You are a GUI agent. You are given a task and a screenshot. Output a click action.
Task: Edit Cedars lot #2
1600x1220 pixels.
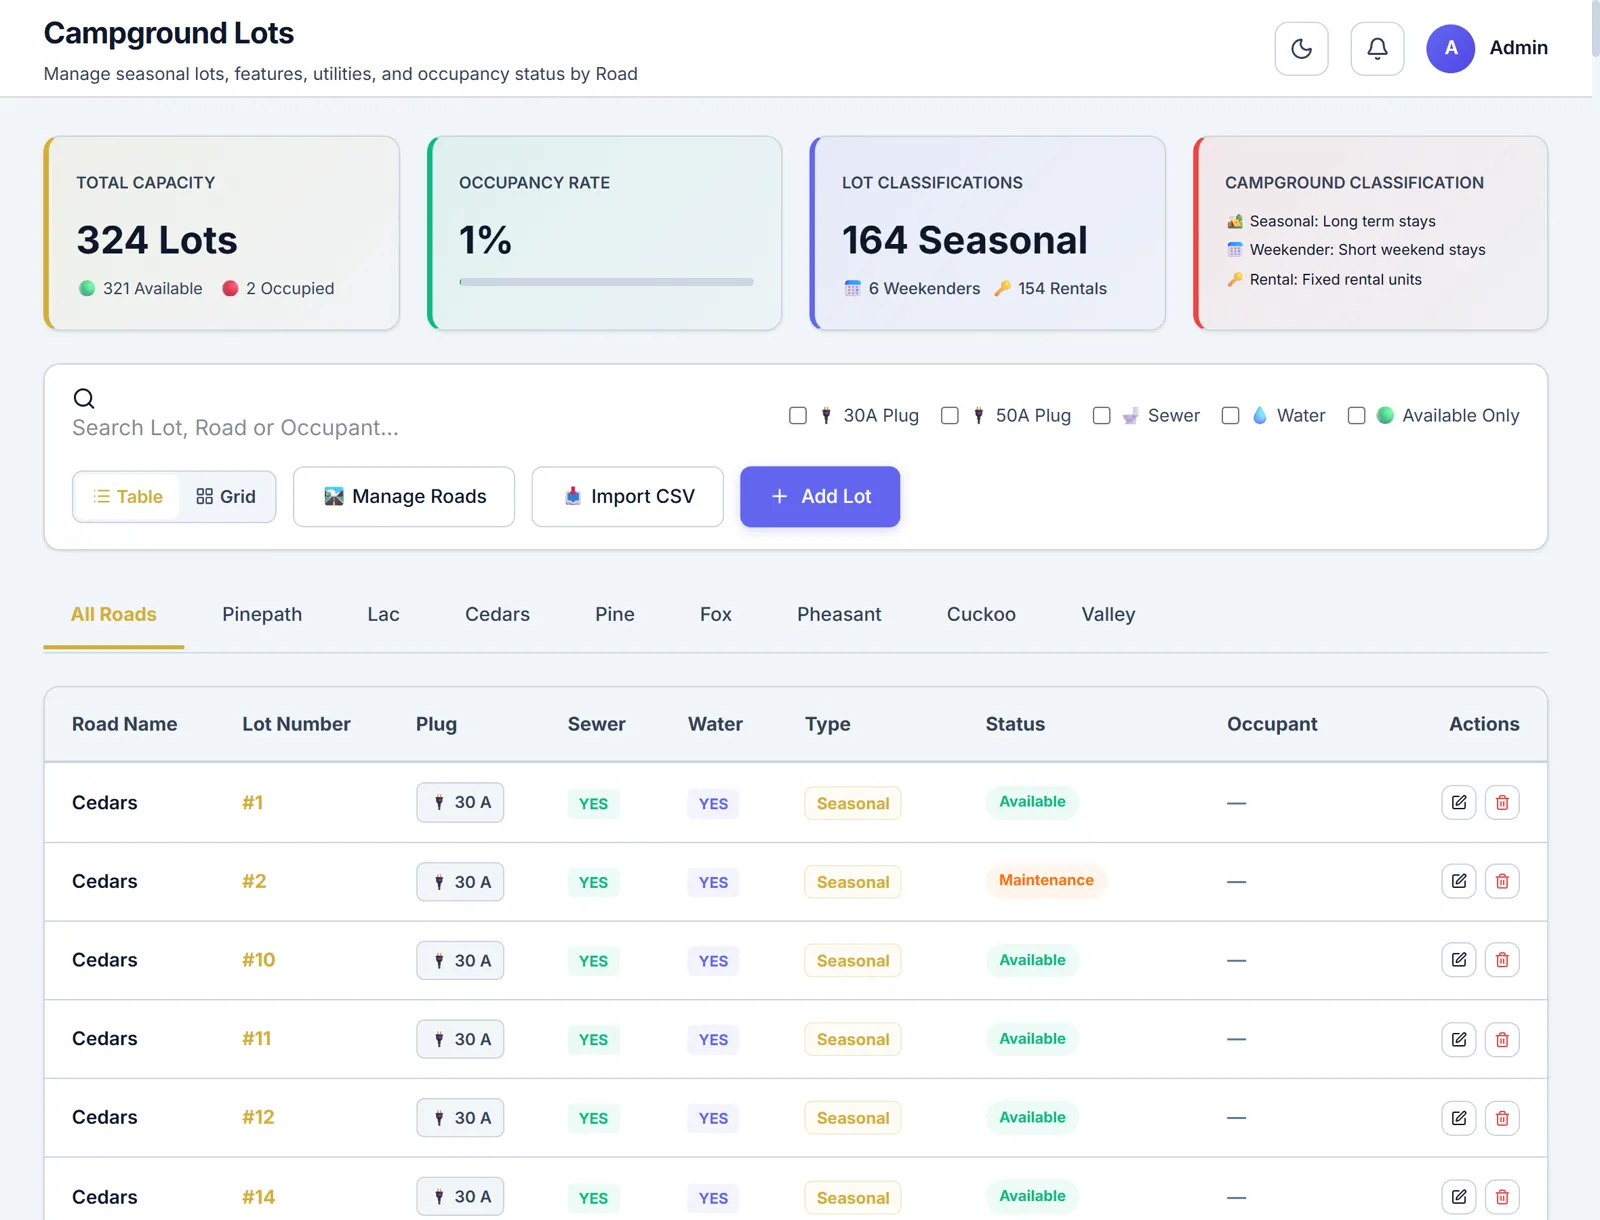pos(1459,881)
